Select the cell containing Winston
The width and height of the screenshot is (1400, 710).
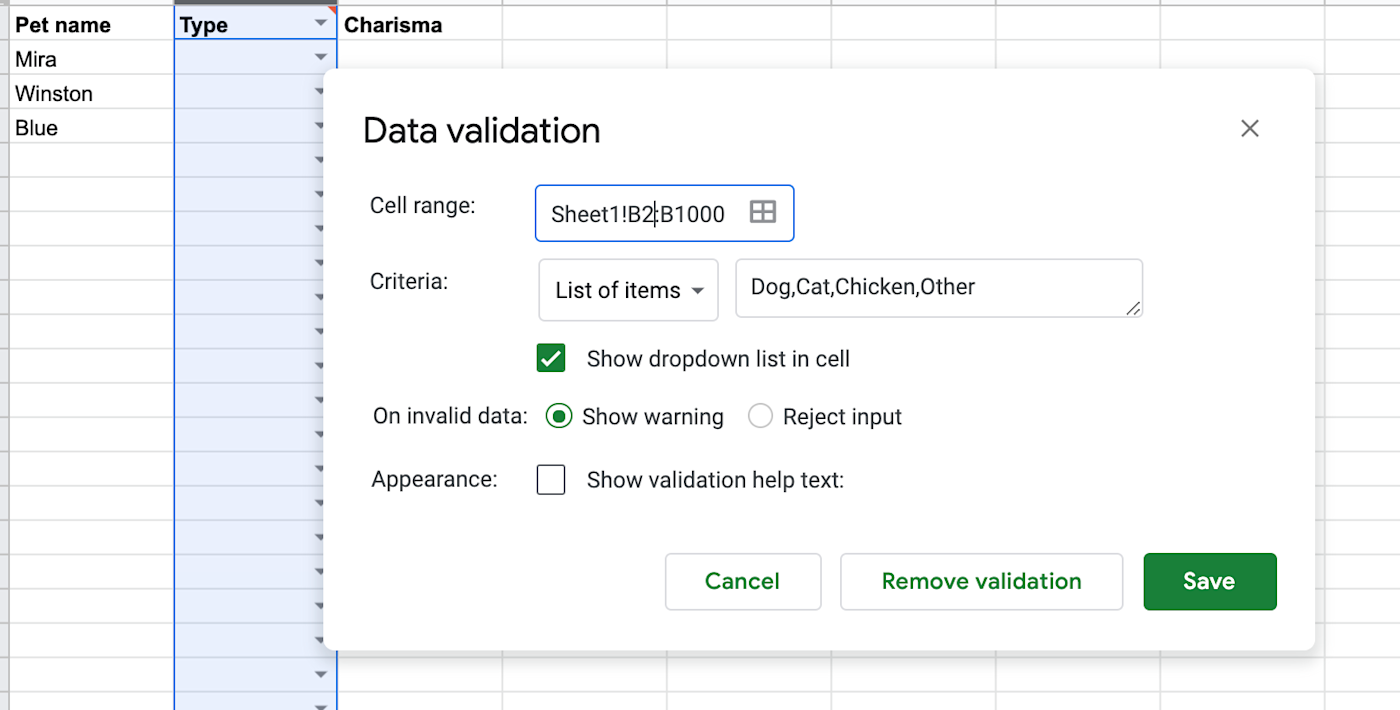coord(90,94)
